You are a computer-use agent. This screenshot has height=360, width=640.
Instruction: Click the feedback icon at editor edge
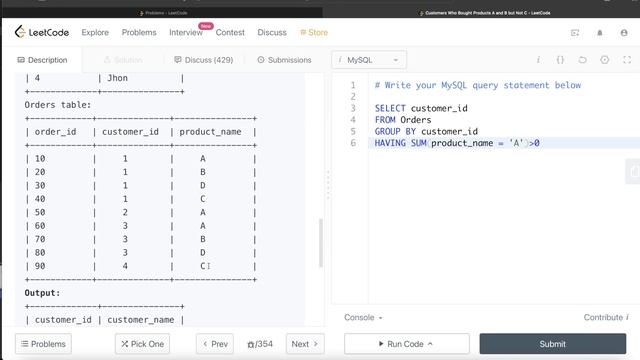point(633,171)
